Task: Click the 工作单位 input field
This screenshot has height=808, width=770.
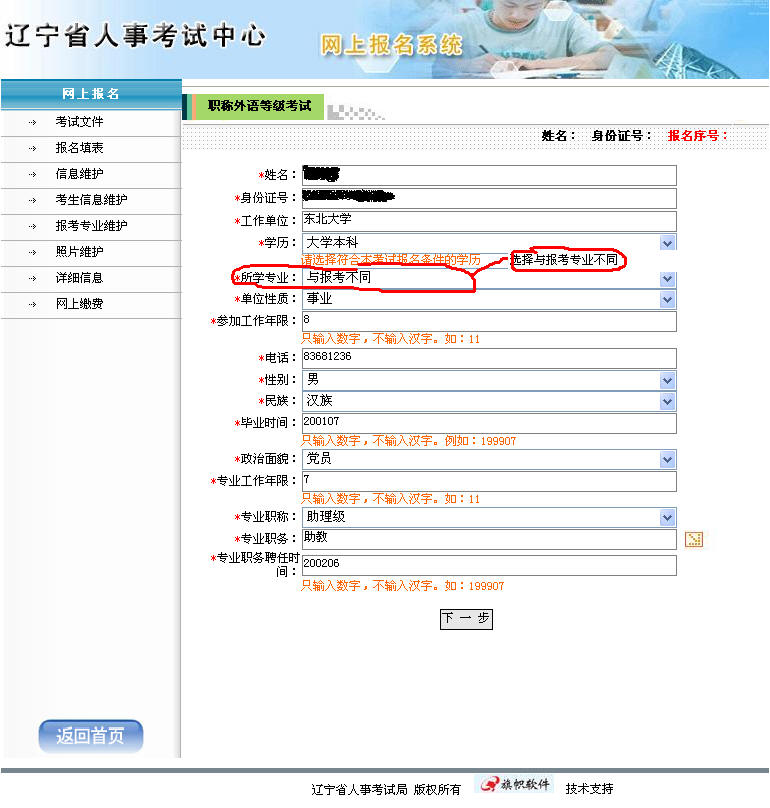Action: tap(488, 220)
